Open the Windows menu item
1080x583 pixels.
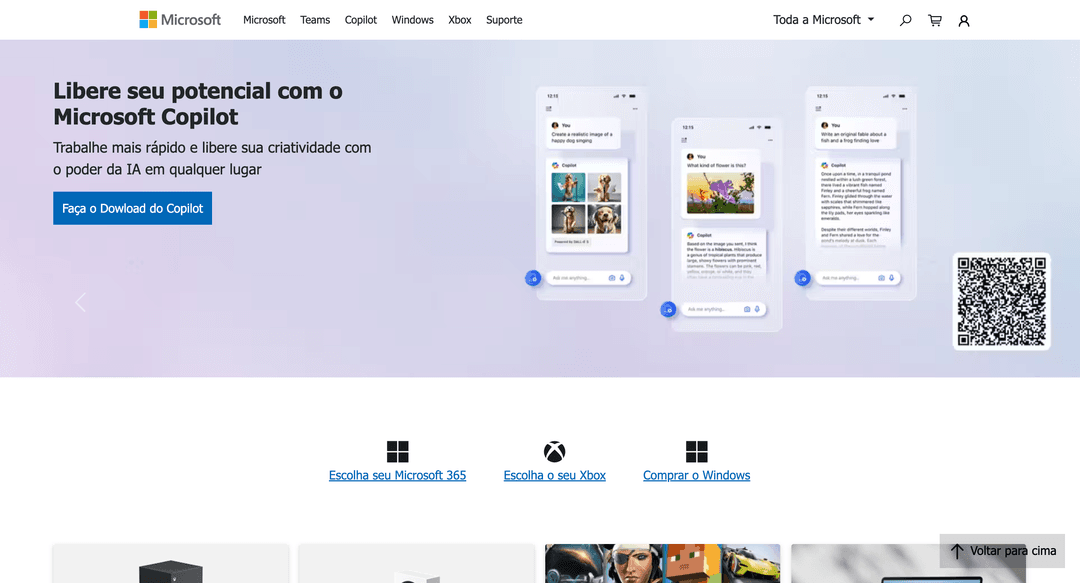(413, 20)
